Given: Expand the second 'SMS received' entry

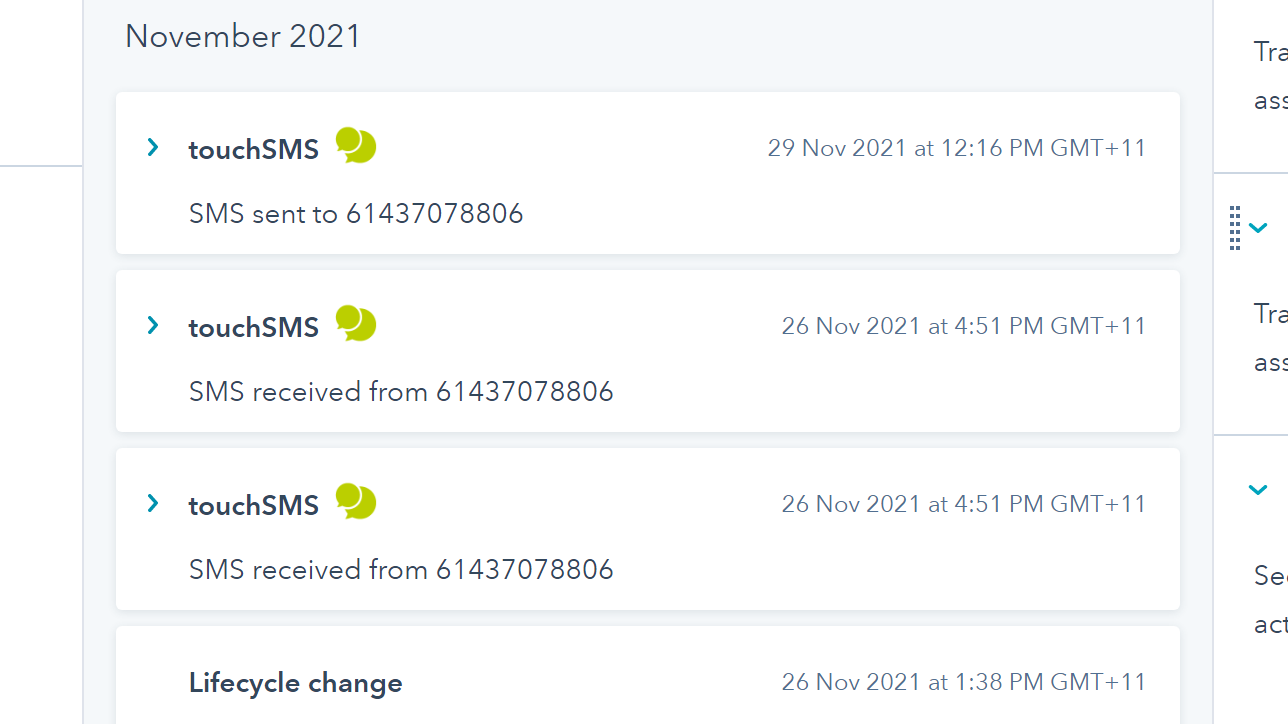Looking at the screenshot, I should point(152,503).
